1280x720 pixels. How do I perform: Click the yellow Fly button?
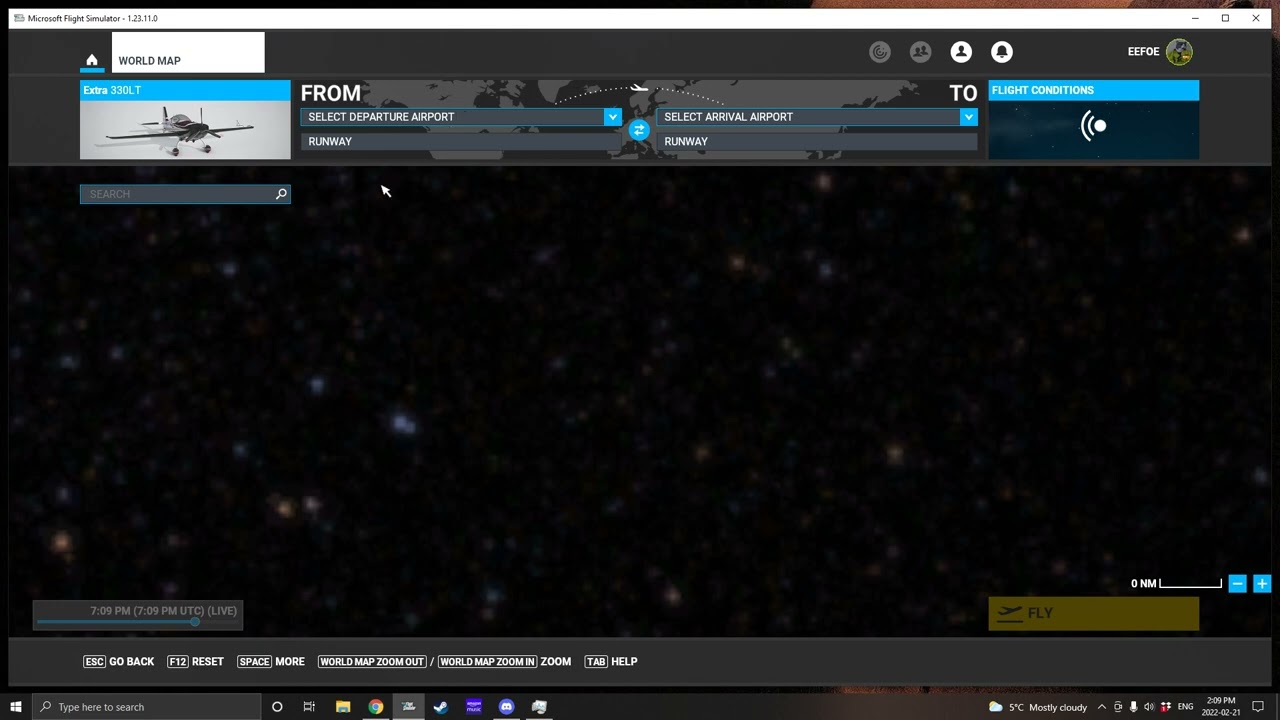[1093, 613]
